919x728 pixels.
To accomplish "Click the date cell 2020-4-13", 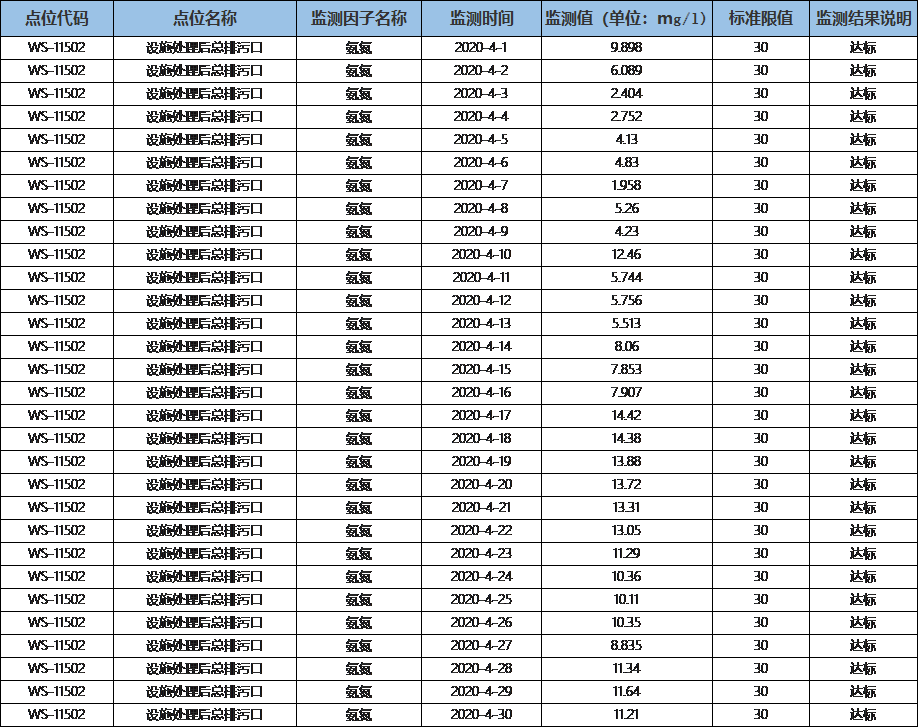I will (481, 323).
